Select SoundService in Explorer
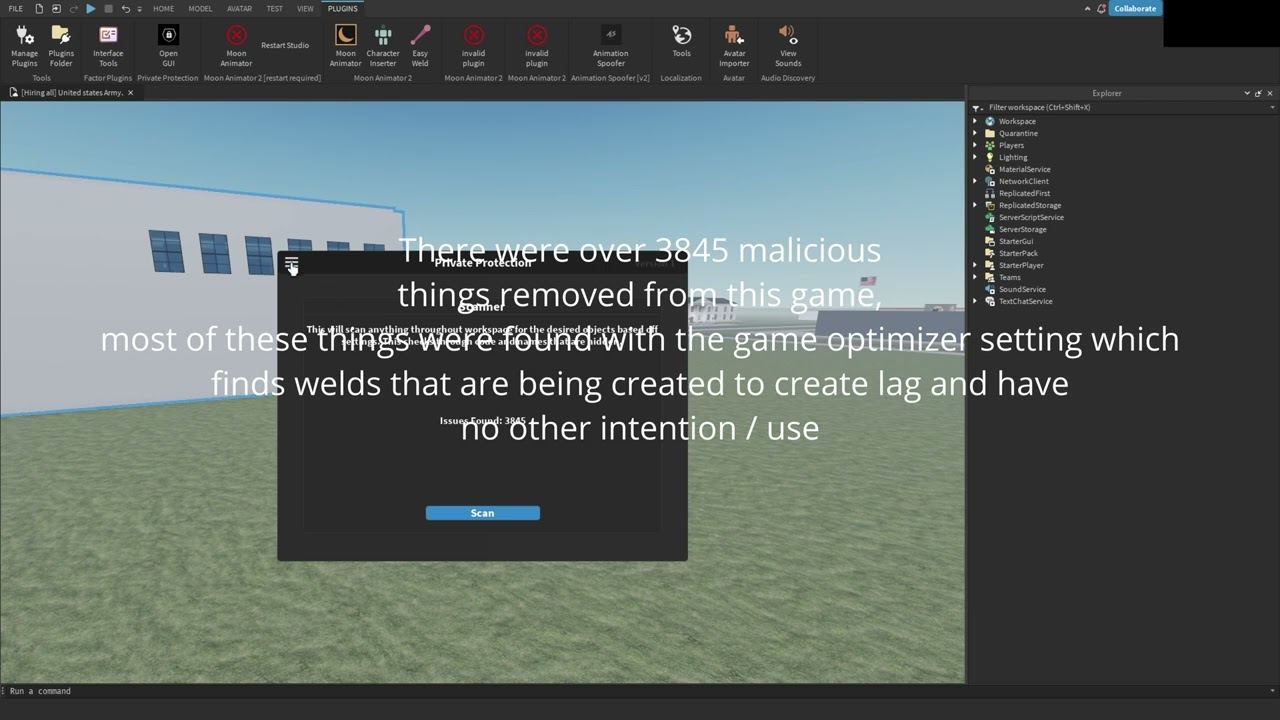 1022,289
